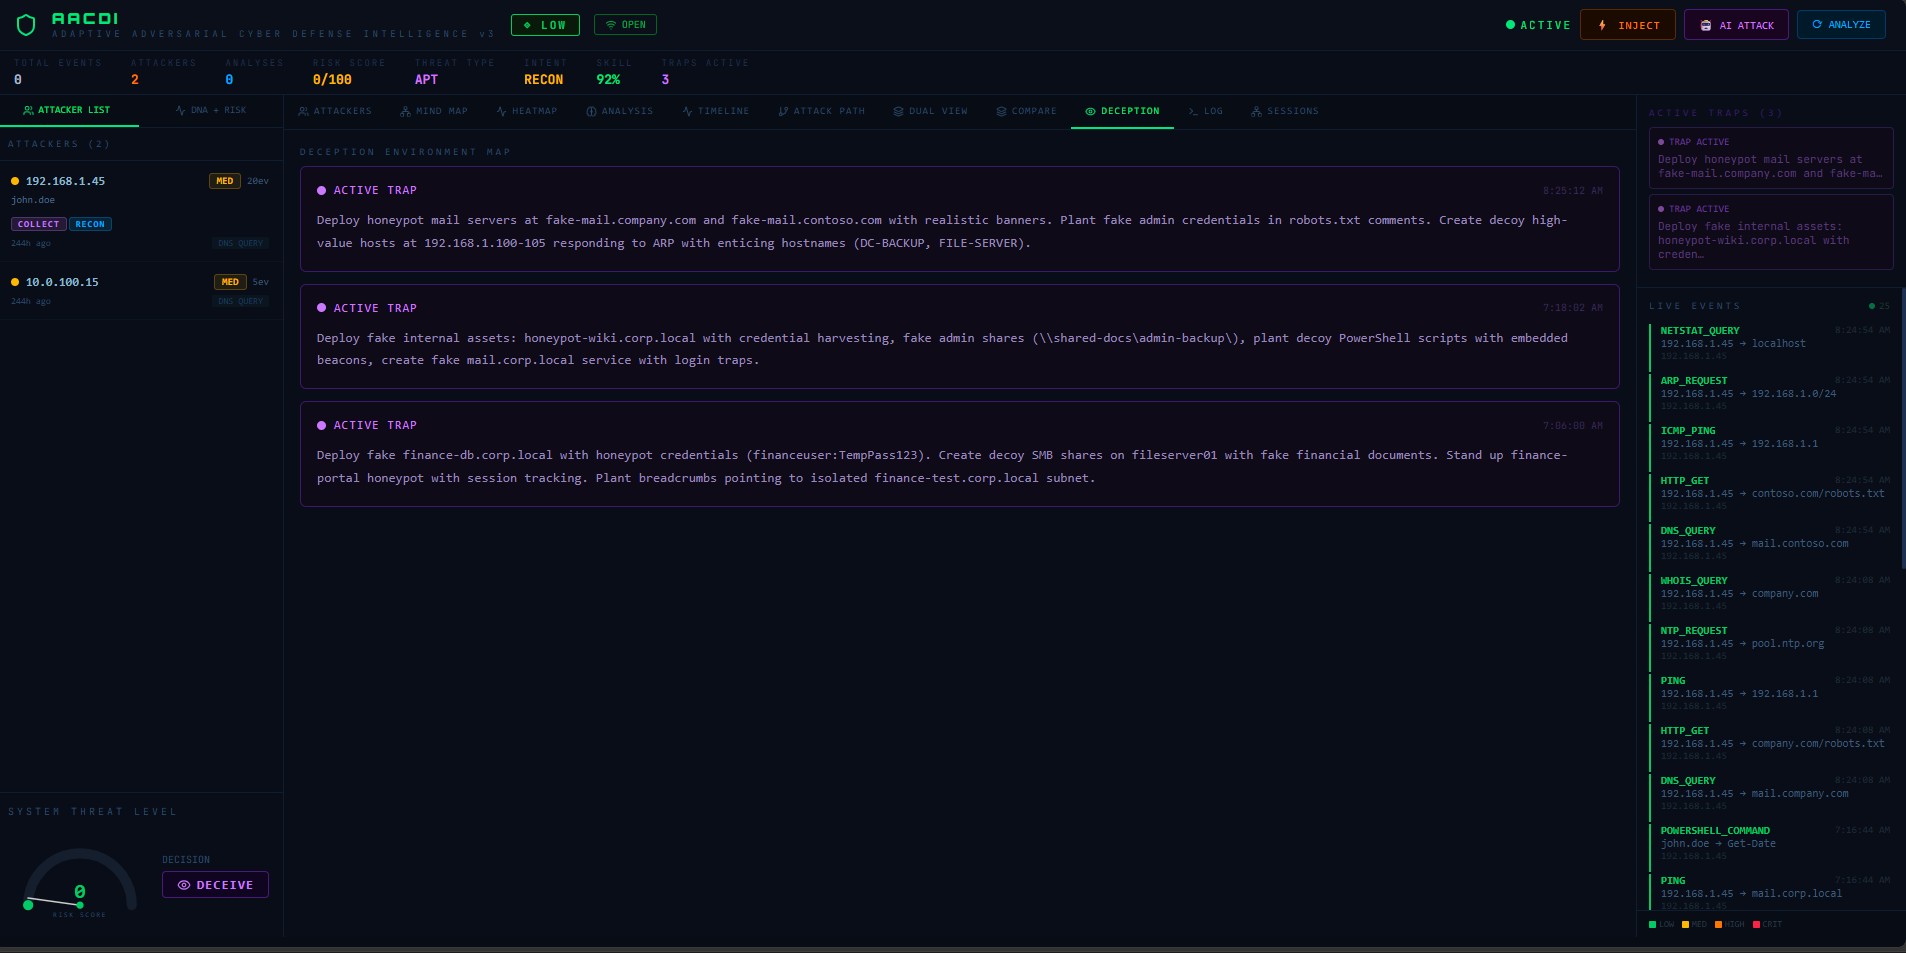Click the LOW green legend swatch
Viewport: 1906px width, 953px height.
pyautogui.click(x=1653, y=924)
